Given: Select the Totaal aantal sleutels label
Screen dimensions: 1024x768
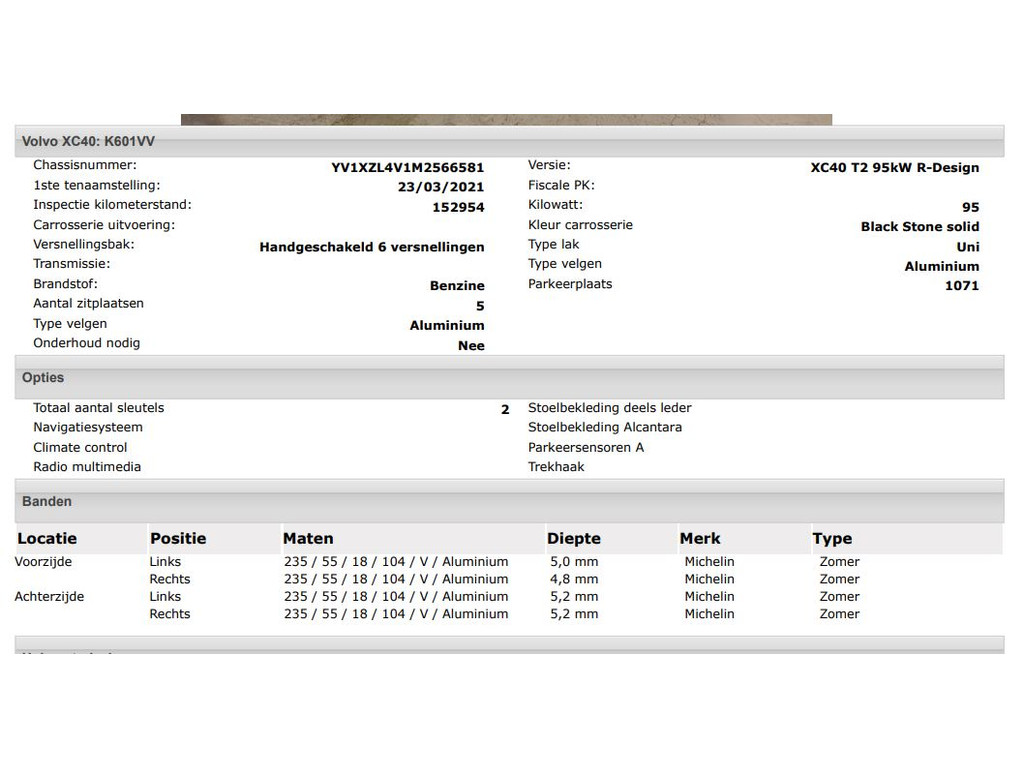Looking at the screenshot, I should (99, 408).
